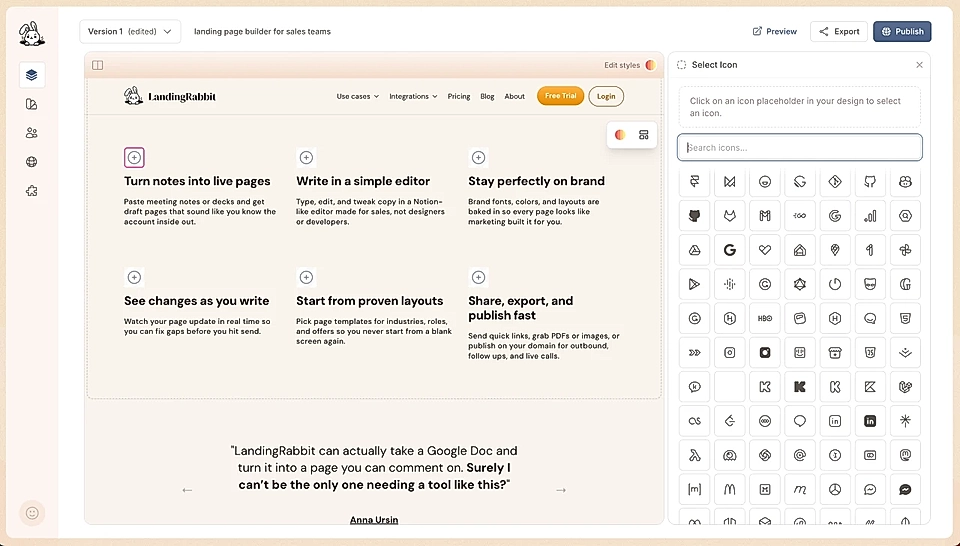Select icon placeholder above Turn notes into live pages
Screen dimensions: 960x546
tap(134, 157)
